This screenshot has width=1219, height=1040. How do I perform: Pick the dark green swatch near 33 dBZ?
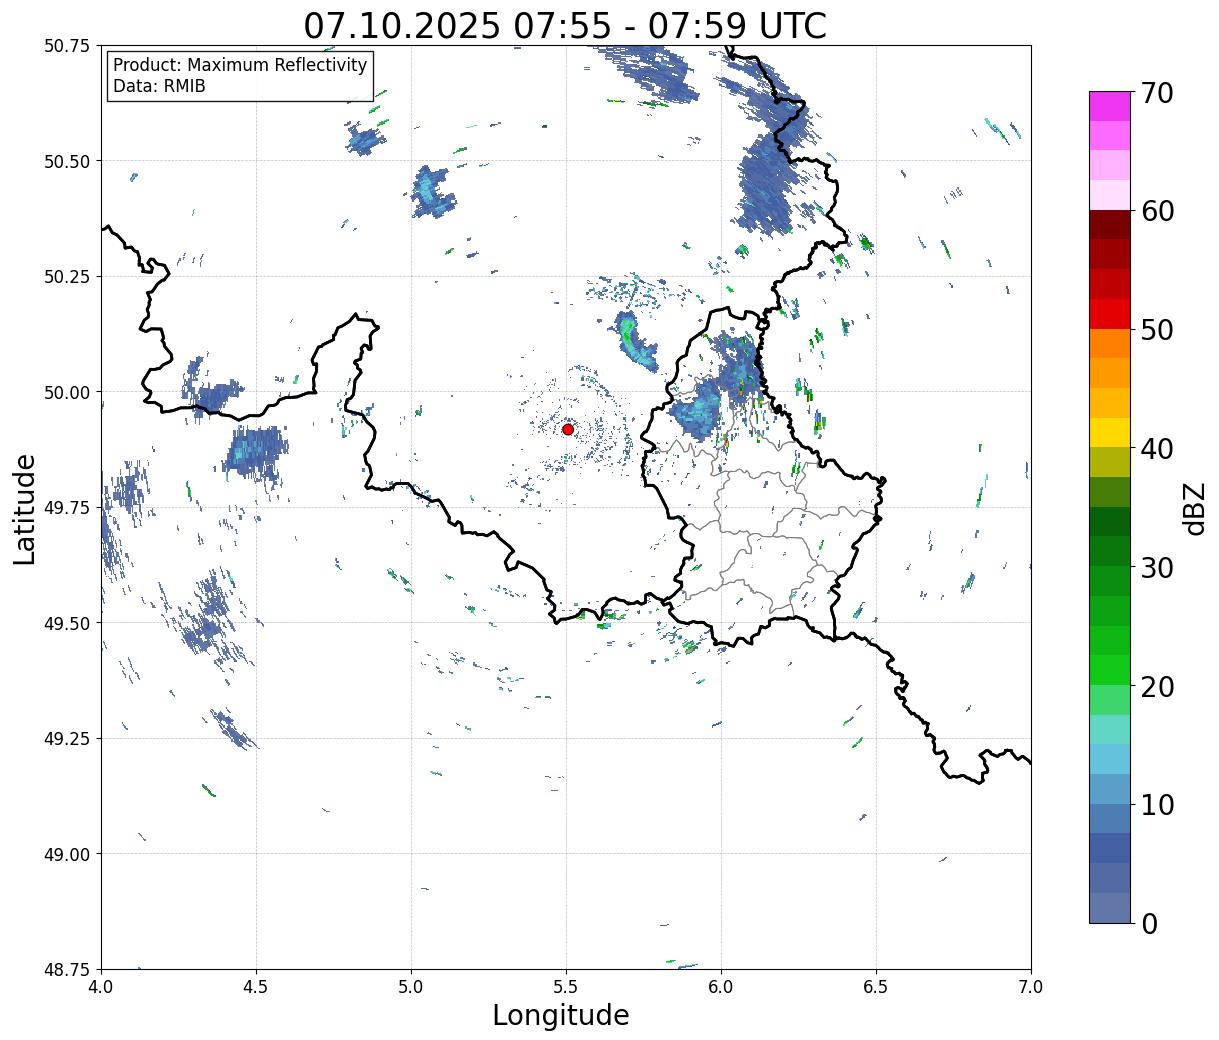click(x=1110, y=521)
